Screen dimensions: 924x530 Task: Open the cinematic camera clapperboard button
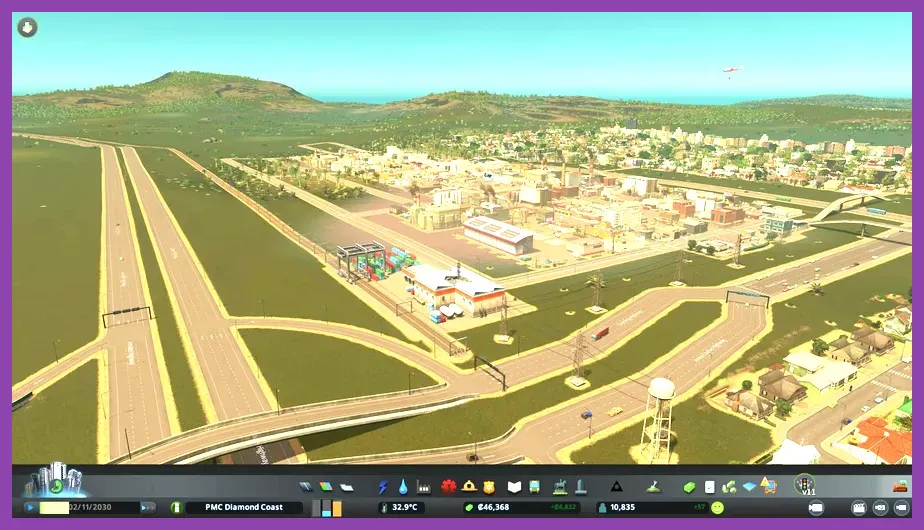point(859,508)
